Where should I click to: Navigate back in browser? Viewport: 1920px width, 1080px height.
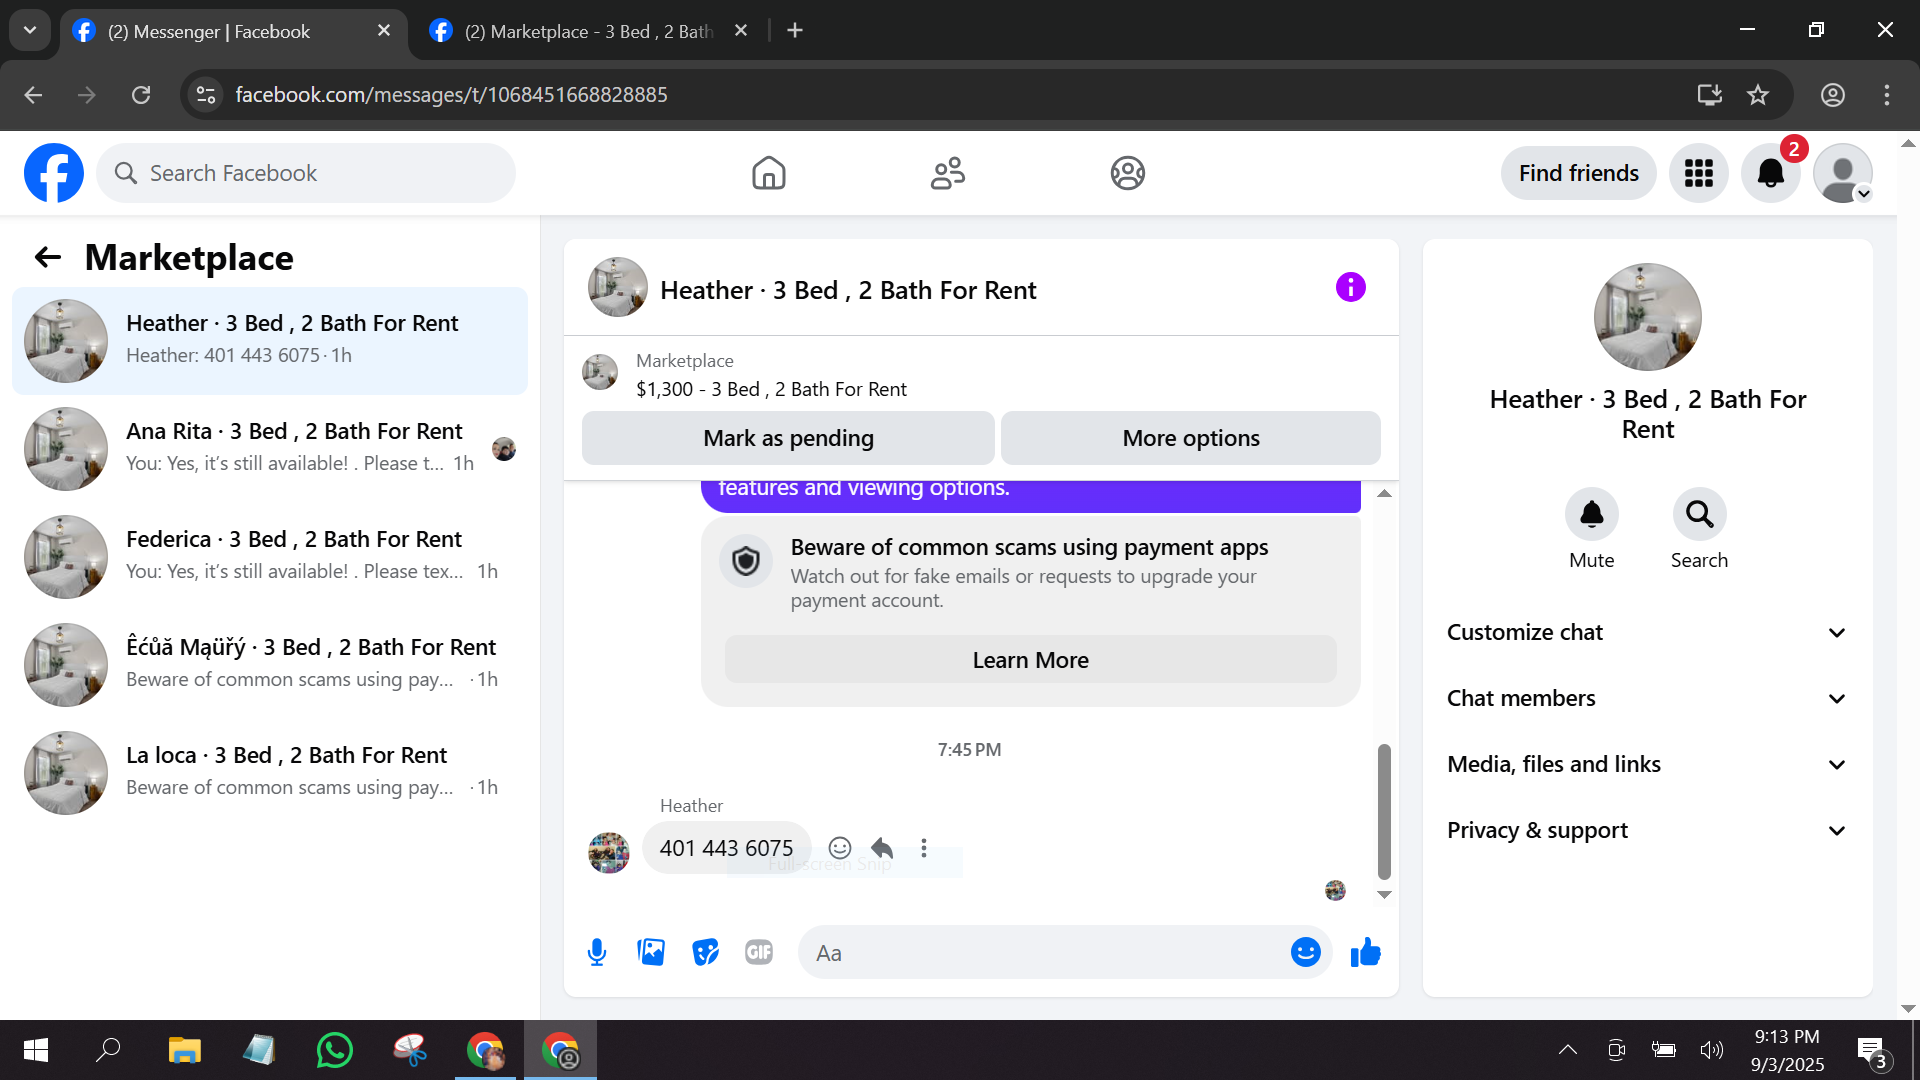(33, 95)
